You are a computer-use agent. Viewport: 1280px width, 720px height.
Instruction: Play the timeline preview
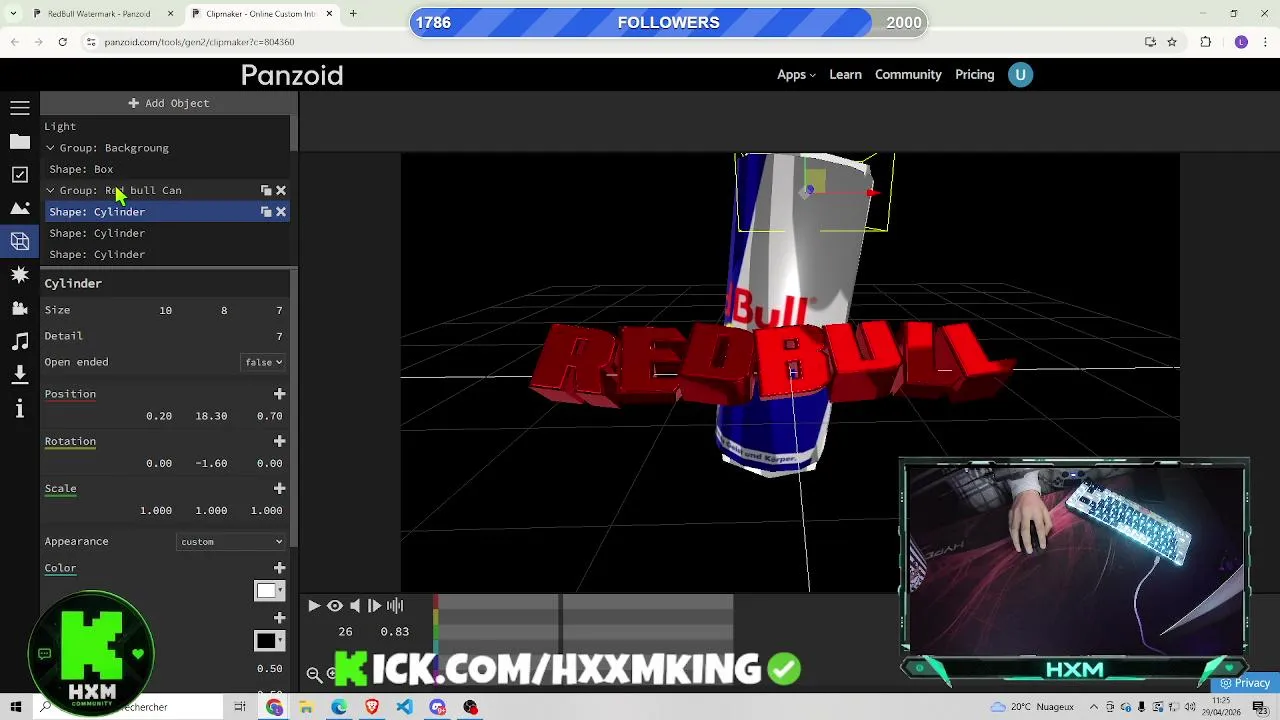pos(314,605)
